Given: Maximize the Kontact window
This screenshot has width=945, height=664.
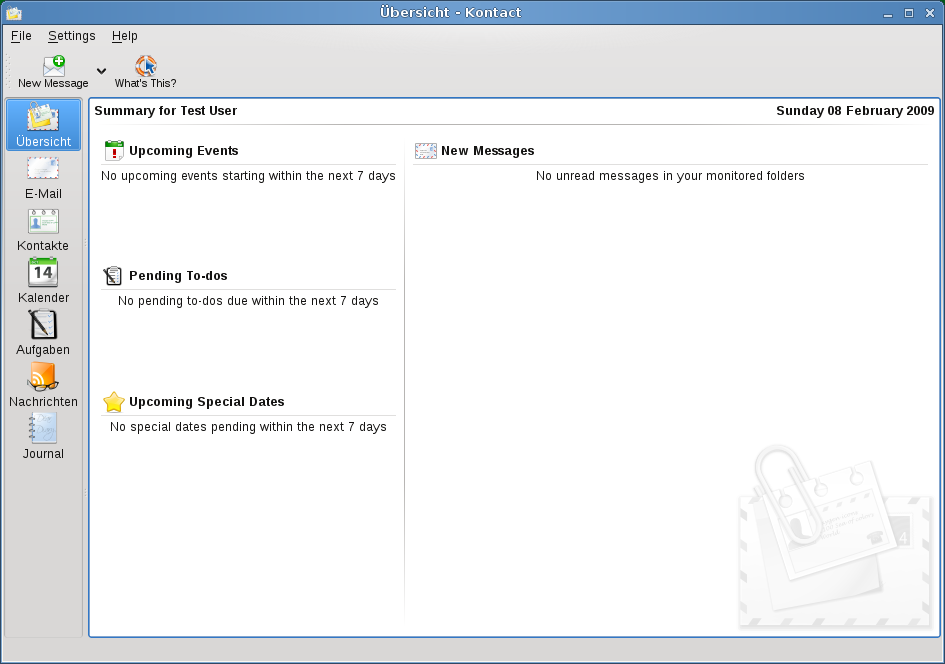Looking at the screenshot, I should click(909, 13).
